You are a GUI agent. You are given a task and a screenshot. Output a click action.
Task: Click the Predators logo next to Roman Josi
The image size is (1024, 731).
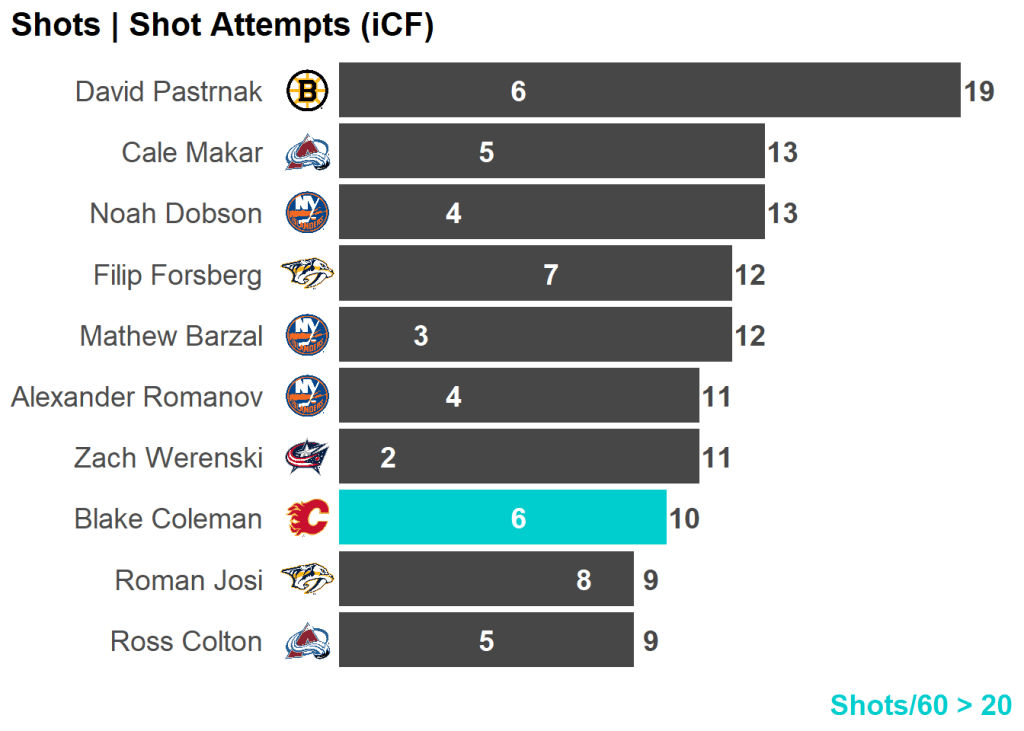pos(307,580)
